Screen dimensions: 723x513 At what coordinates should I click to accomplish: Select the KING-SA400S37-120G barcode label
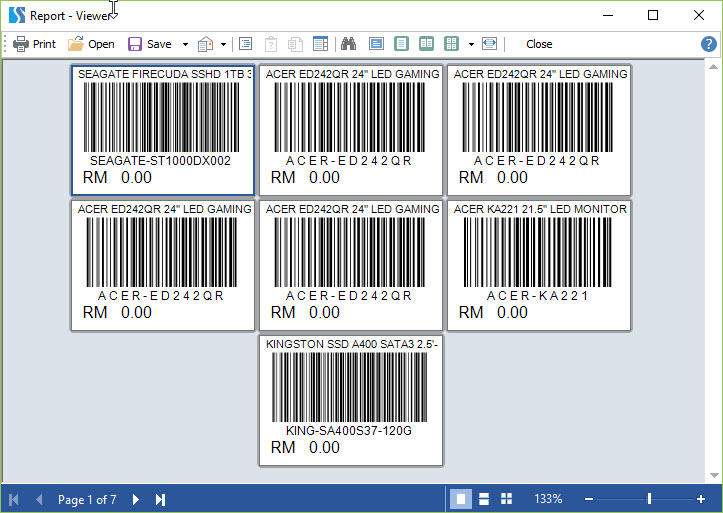click(351, 400)
